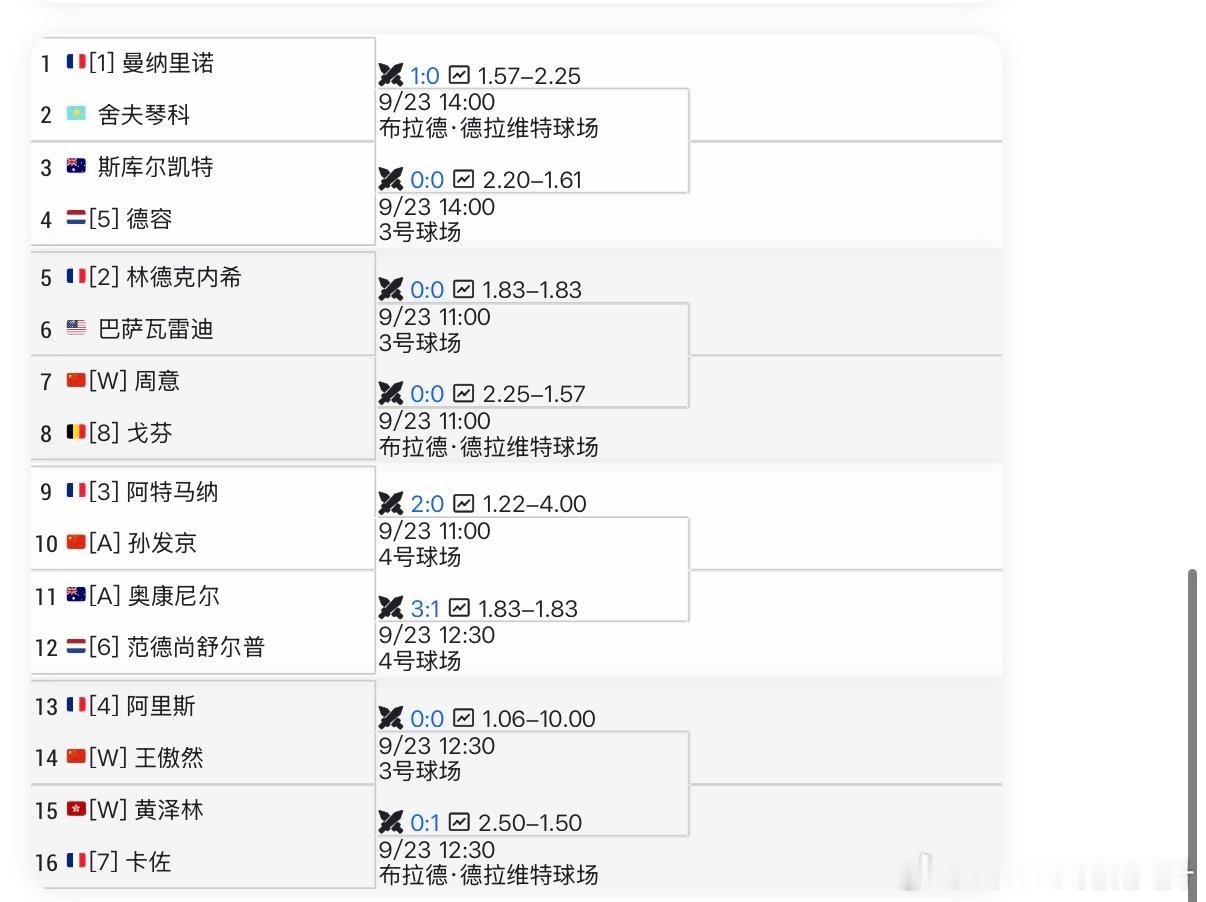Click the head-to-head icon beside score 3:1
1206x902 pixels.
point(390,608)
